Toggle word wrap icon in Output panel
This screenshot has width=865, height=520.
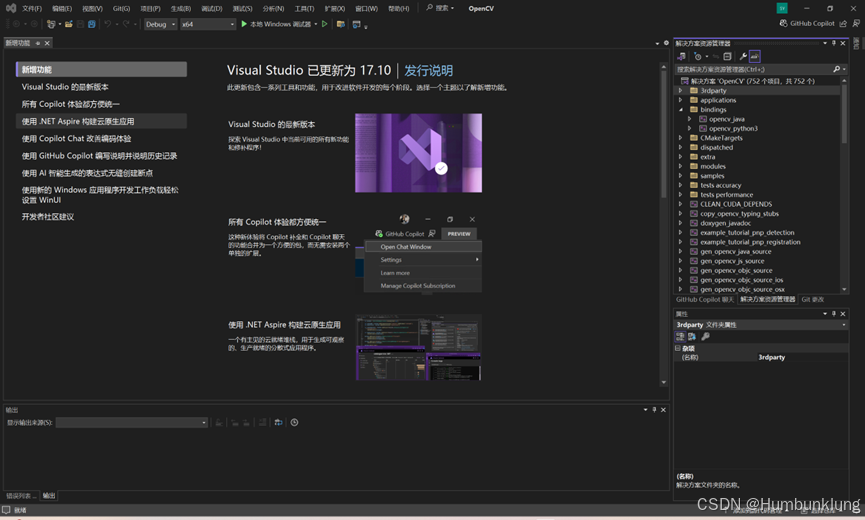[x=279, y=423]
